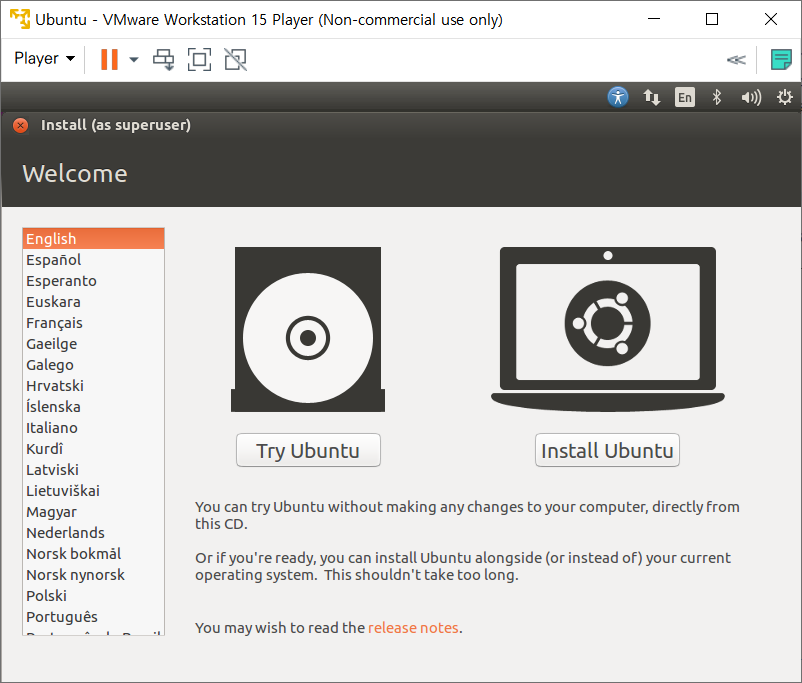Send Ctrl+Alt+Del to the virtual machine
802x683 pixels.
[164, 59]
